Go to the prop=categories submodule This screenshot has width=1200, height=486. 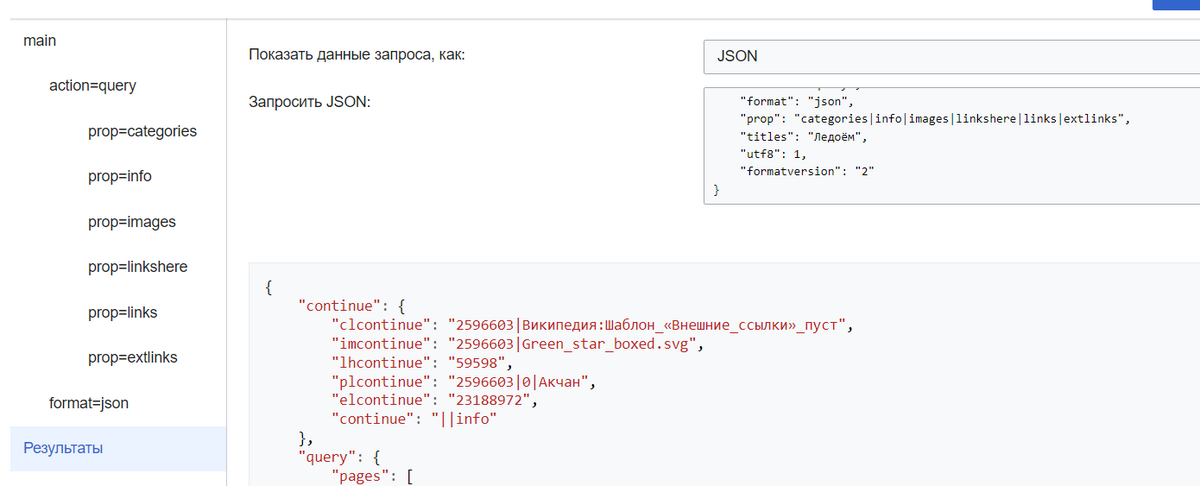click(142, 131)
